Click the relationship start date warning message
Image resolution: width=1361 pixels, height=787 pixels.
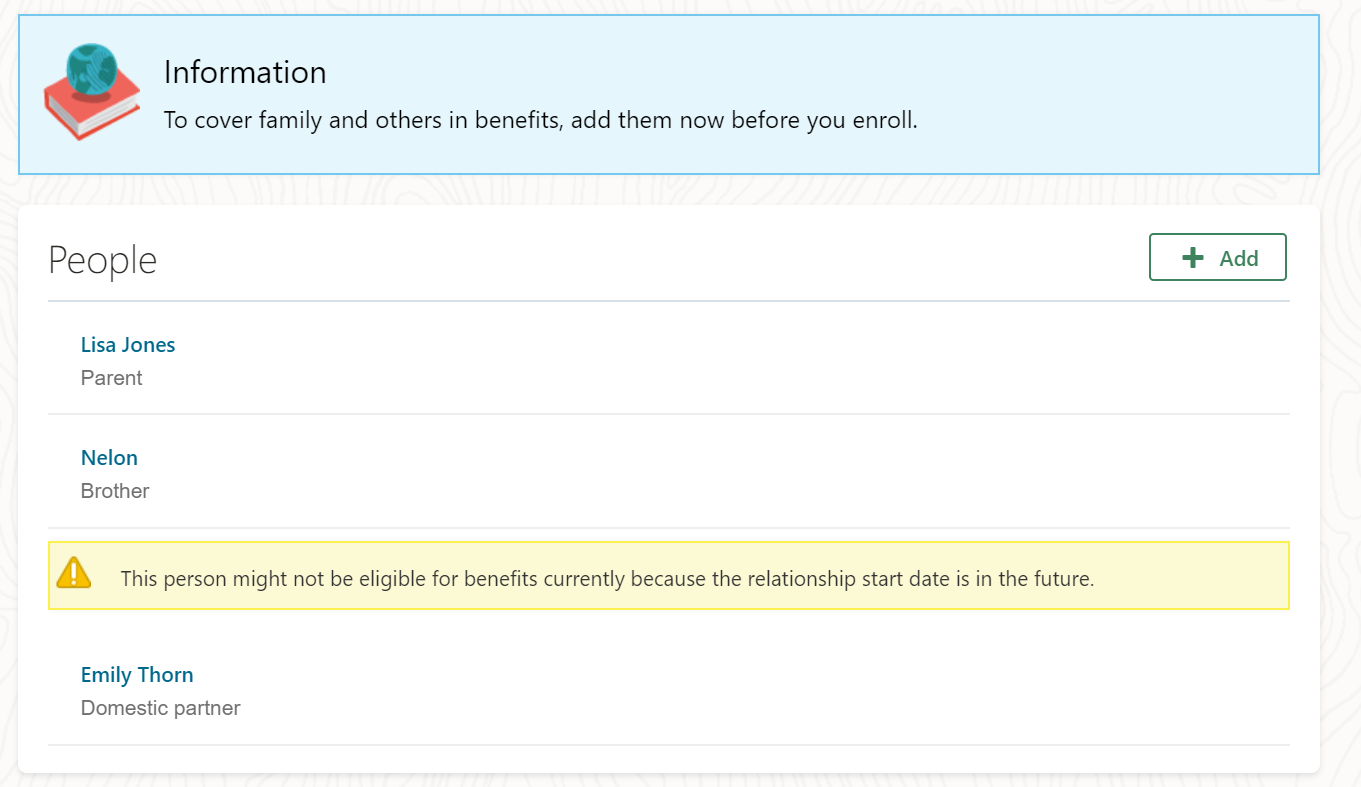click(608, 578)
